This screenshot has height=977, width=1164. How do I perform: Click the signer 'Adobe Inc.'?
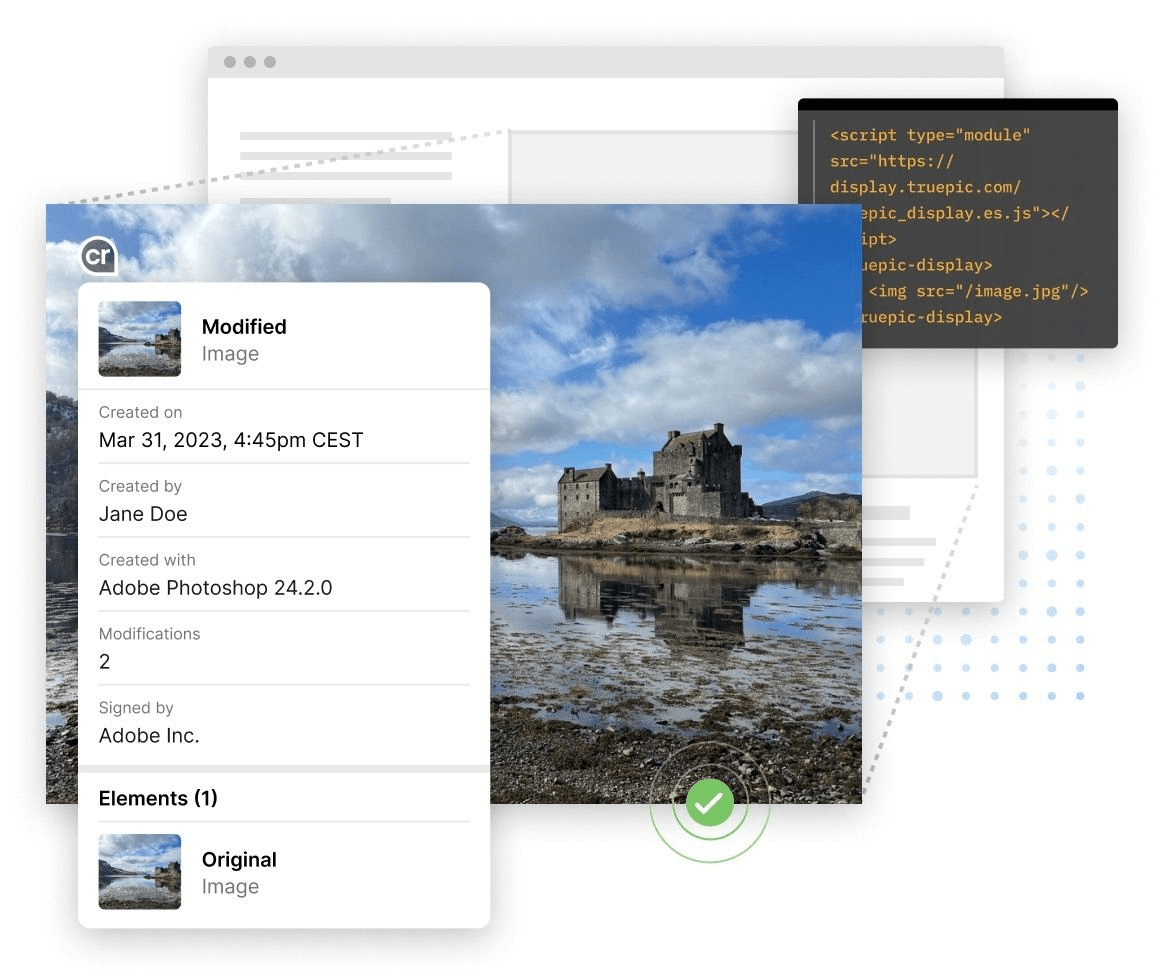click(149, 736)
